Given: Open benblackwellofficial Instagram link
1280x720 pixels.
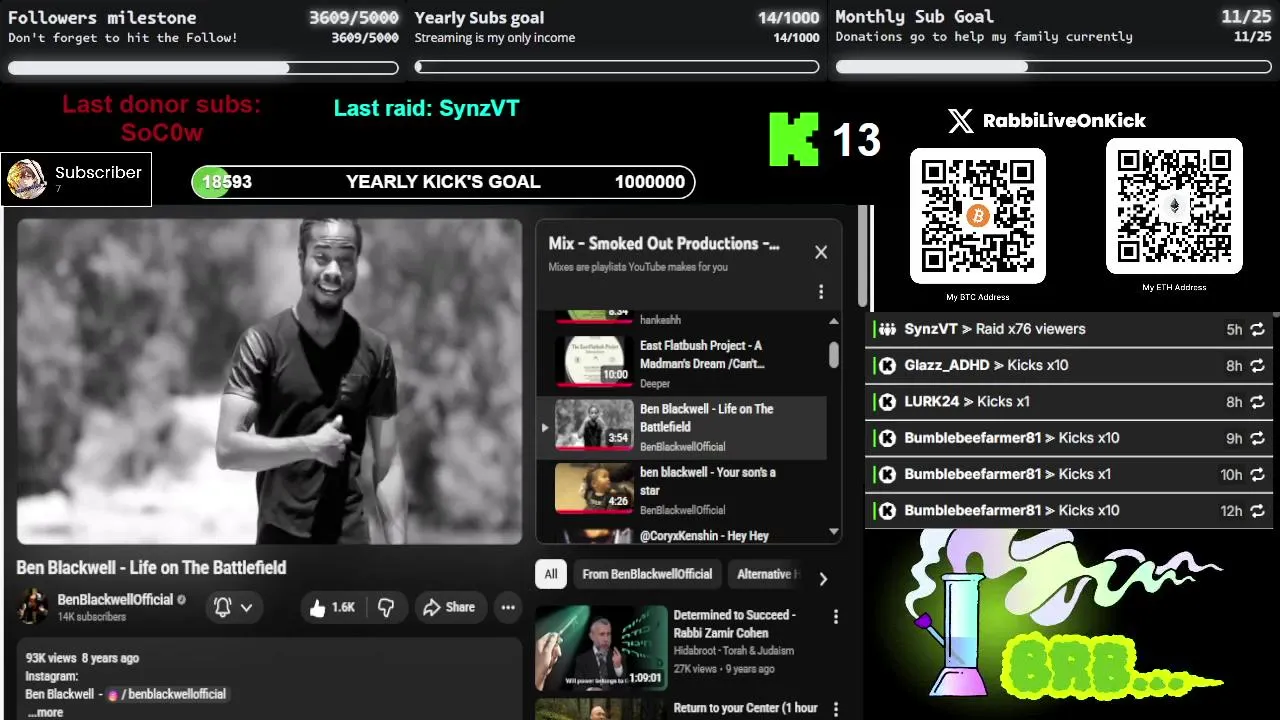Looking at the screenshot, I should pos(166,694).
